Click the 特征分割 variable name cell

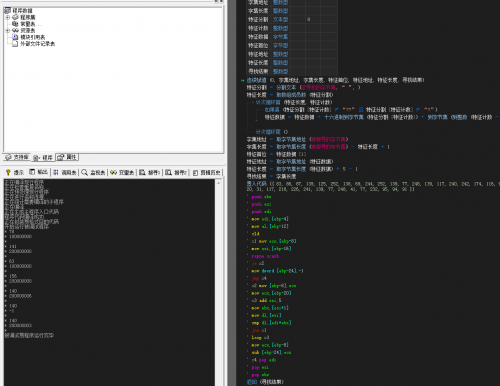(258, 20)
